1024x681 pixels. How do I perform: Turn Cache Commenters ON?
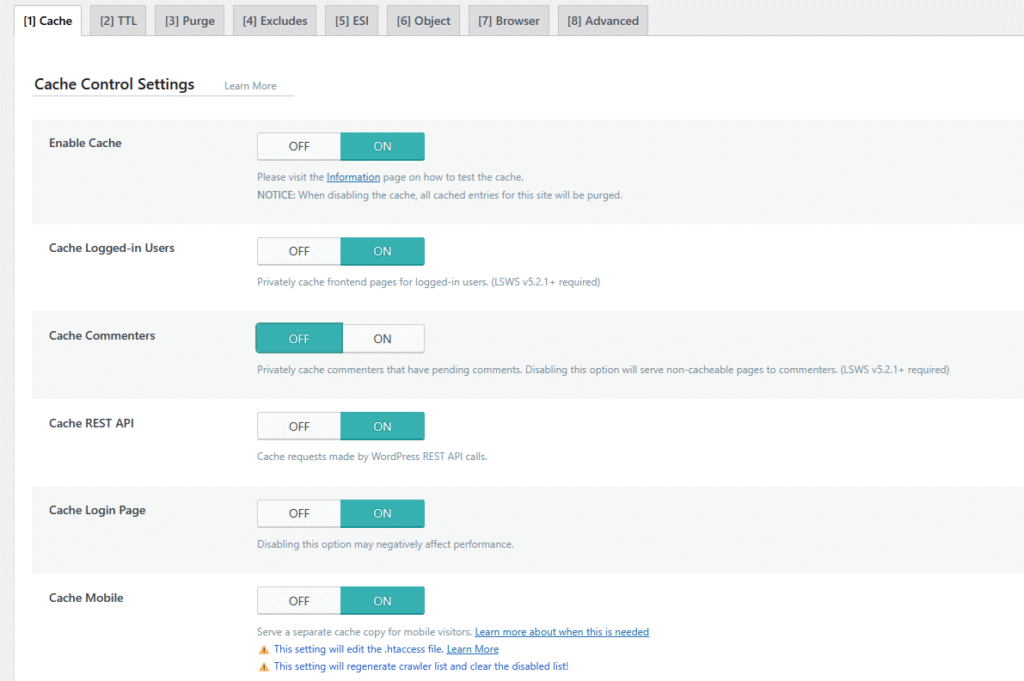(383, 338)
